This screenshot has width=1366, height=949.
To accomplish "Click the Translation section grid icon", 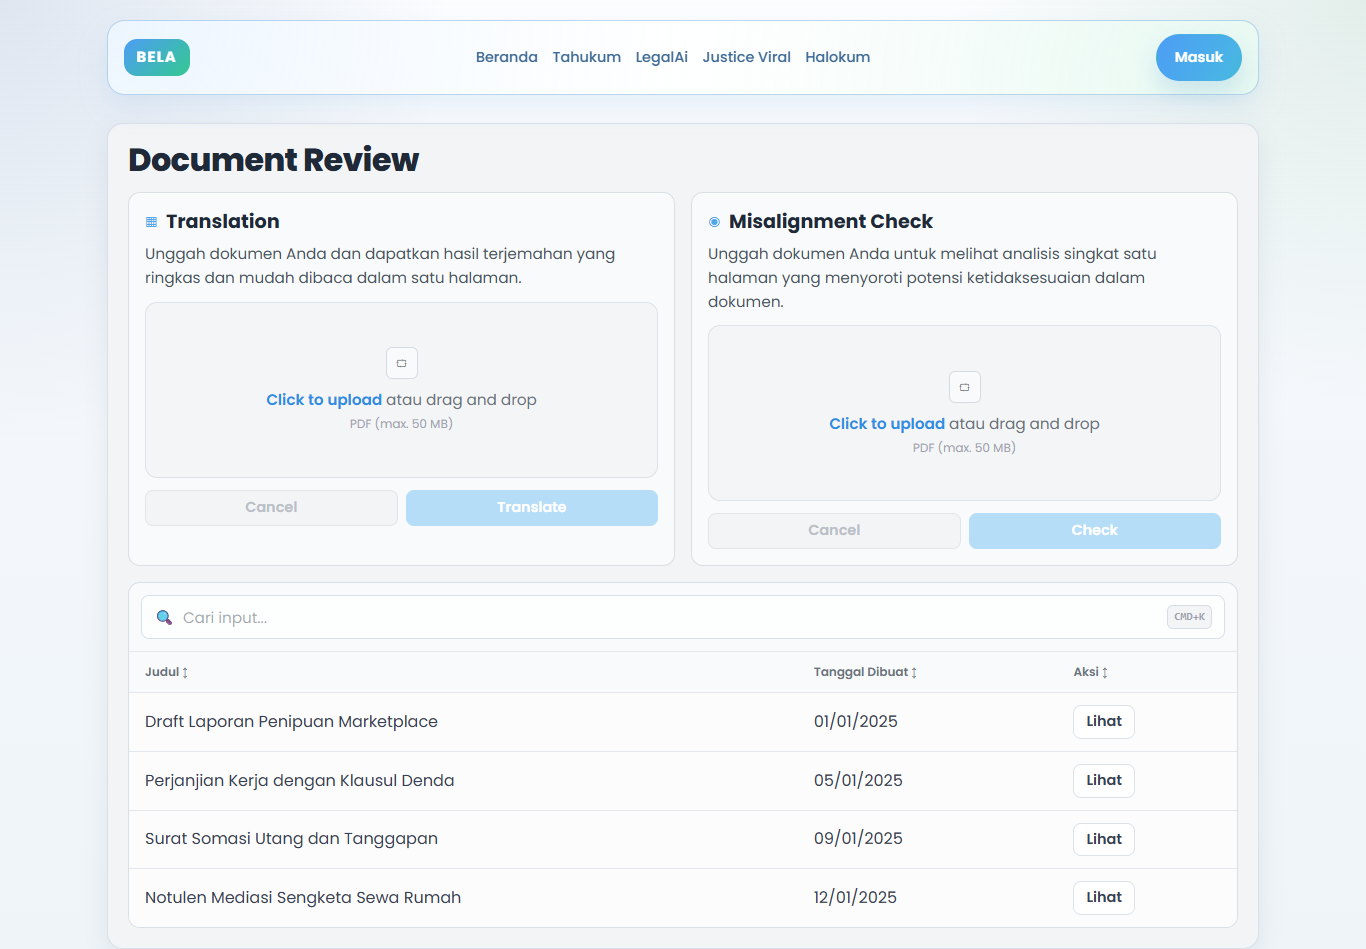I will point(152,222).
